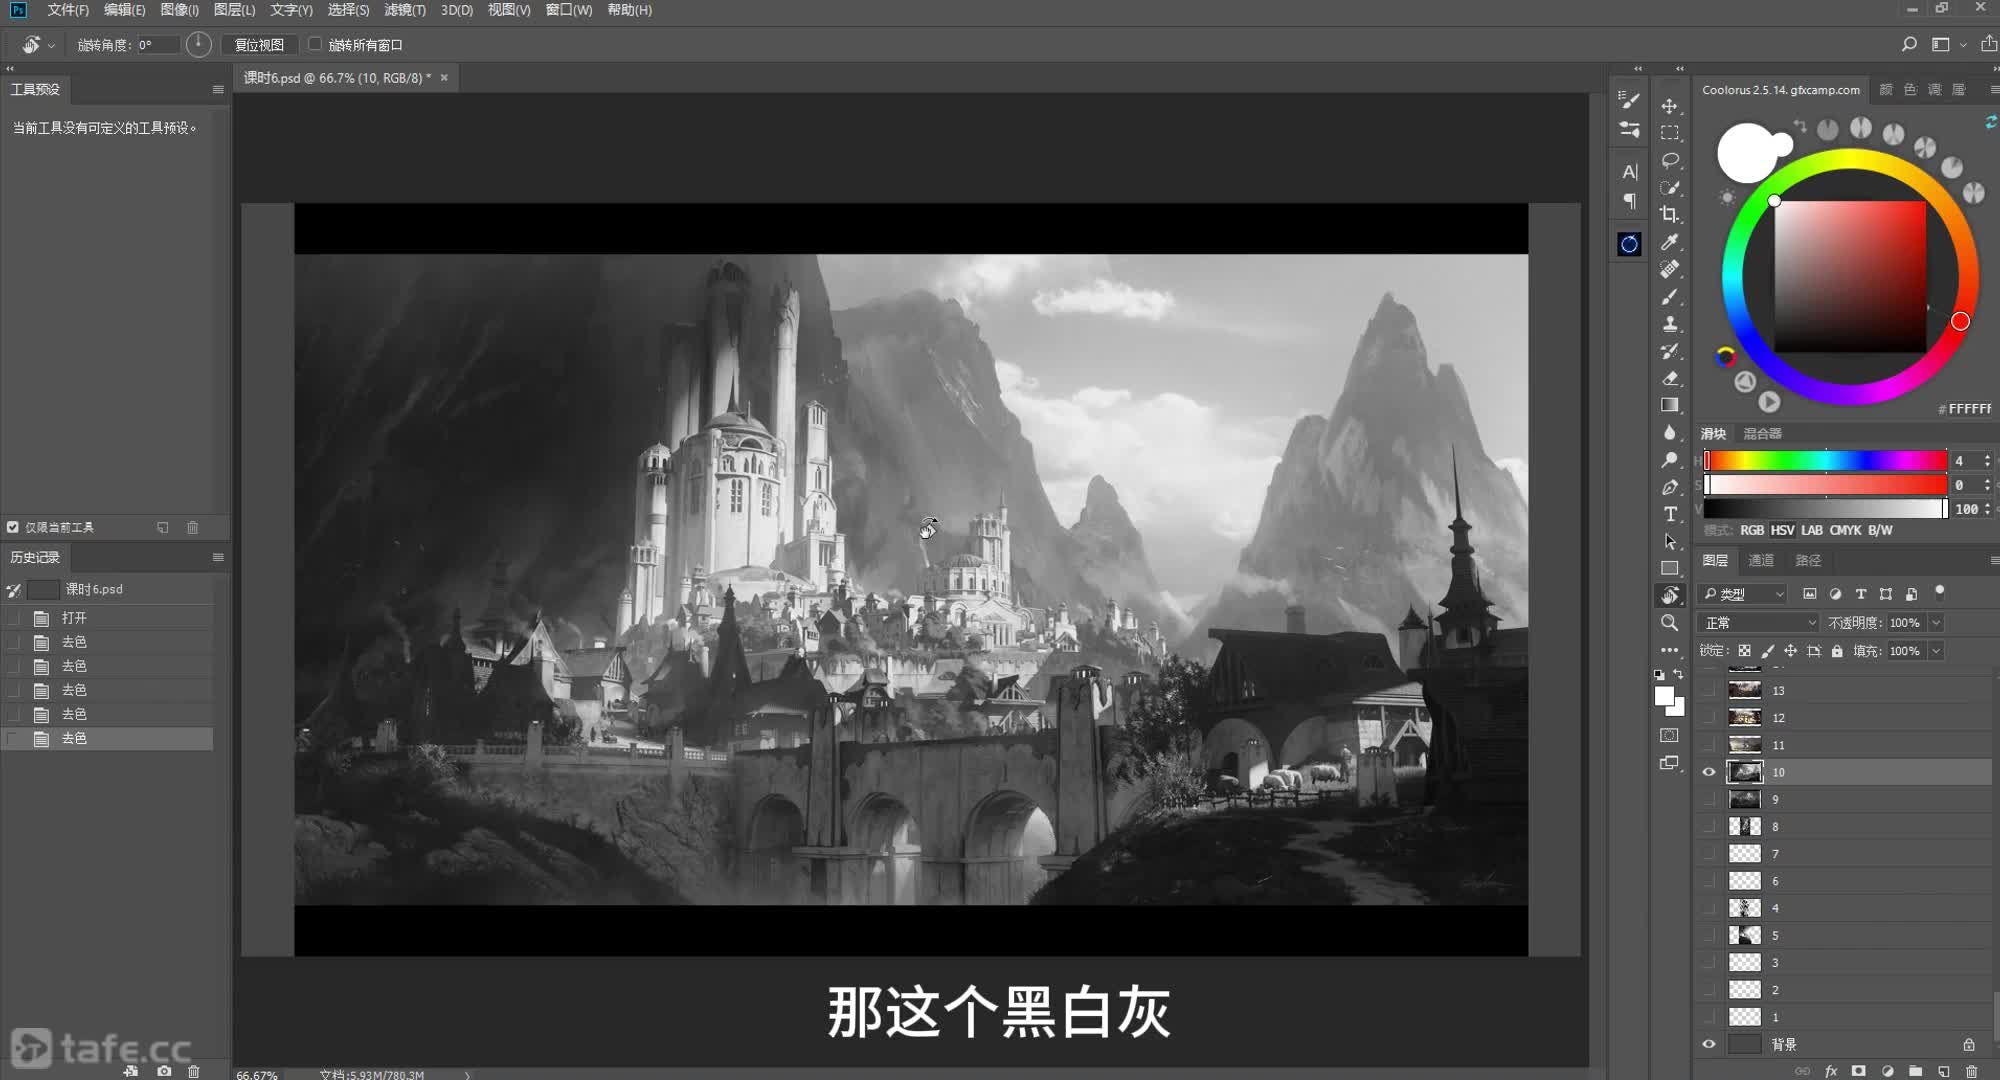Select the Pen tool

click(1669, 487)
